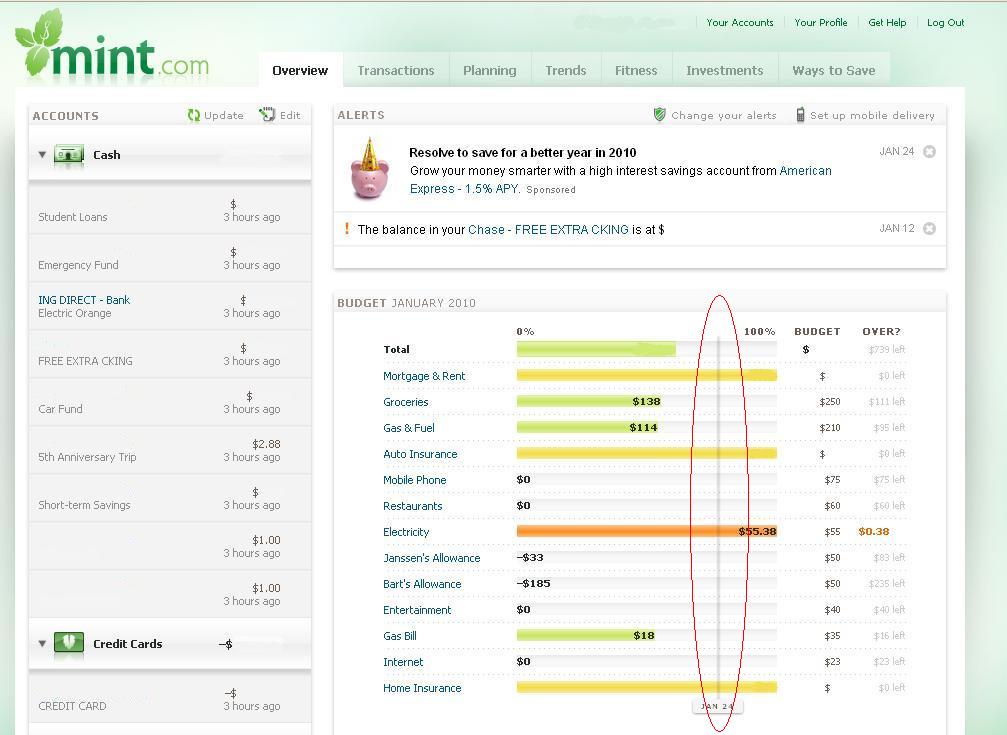Open the Auto Insurance budget category
The width and height of the screenshot is (1007, 735).
420,454
